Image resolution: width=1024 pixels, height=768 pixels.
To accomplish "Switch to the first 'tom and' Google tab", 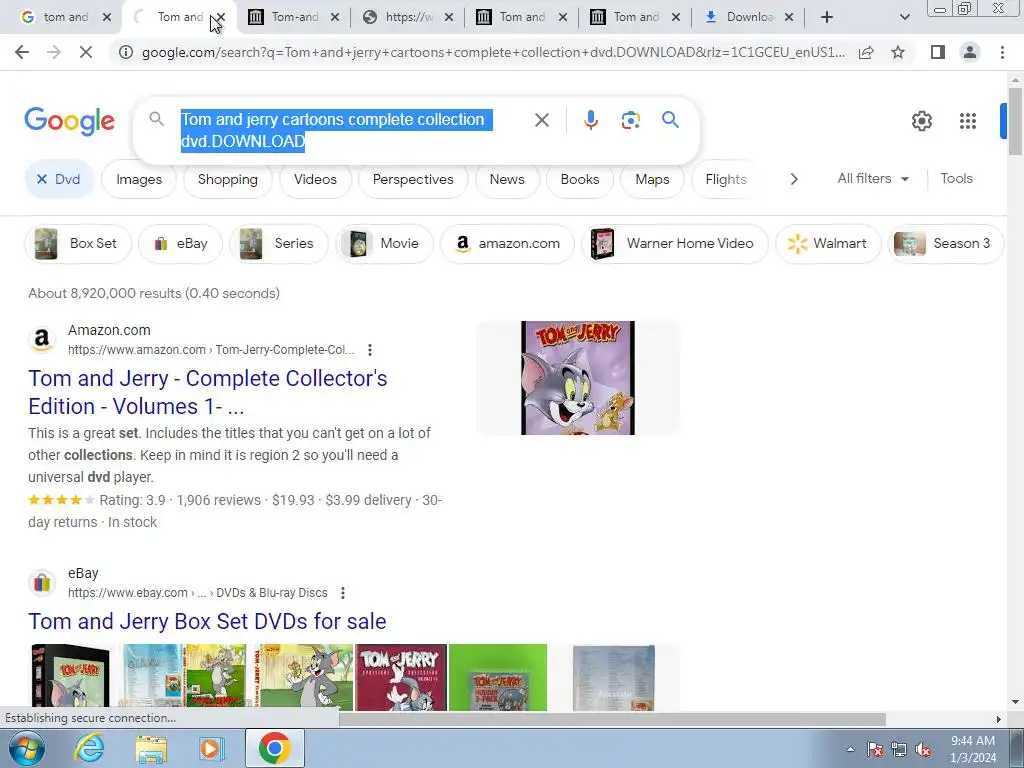I will tap(65, 17).
